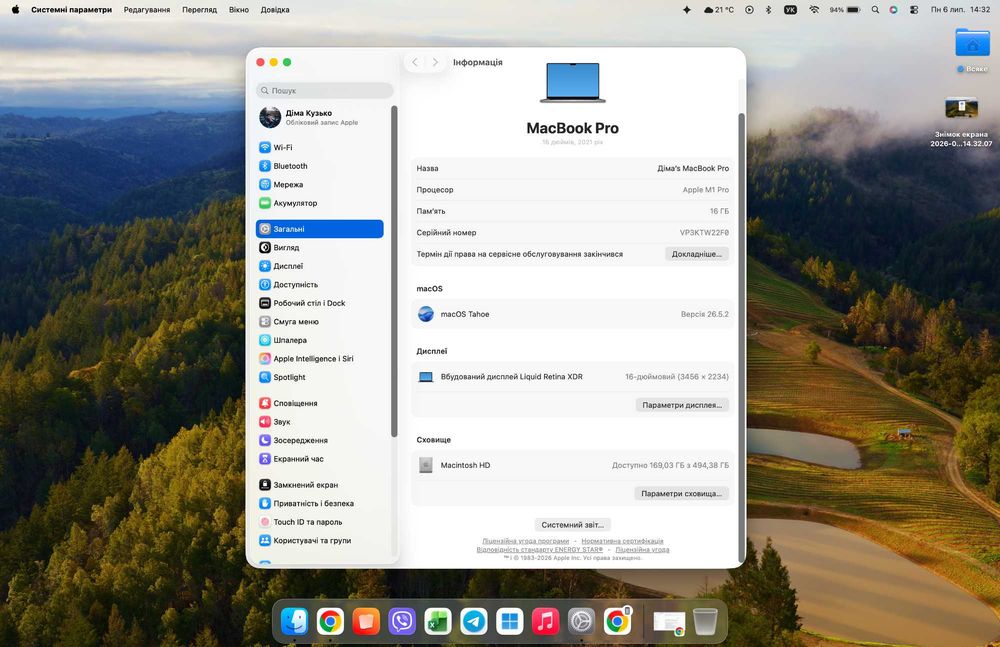Click date and time Пн 6 лип. 14:32
This screenshot has height=647, width=1000.
(960, 10)
